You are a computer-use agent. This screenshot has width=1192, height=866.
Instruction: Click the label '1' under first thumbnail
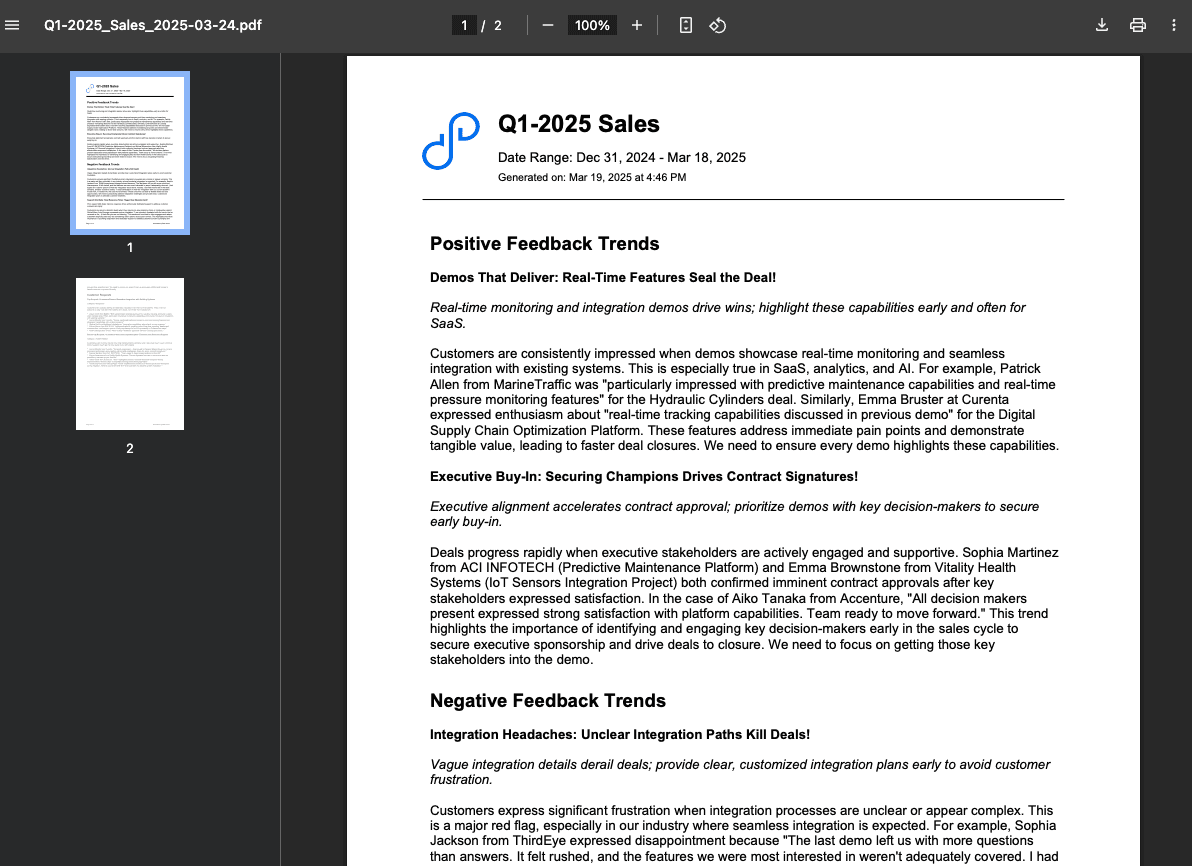click(x=130, y=247)
